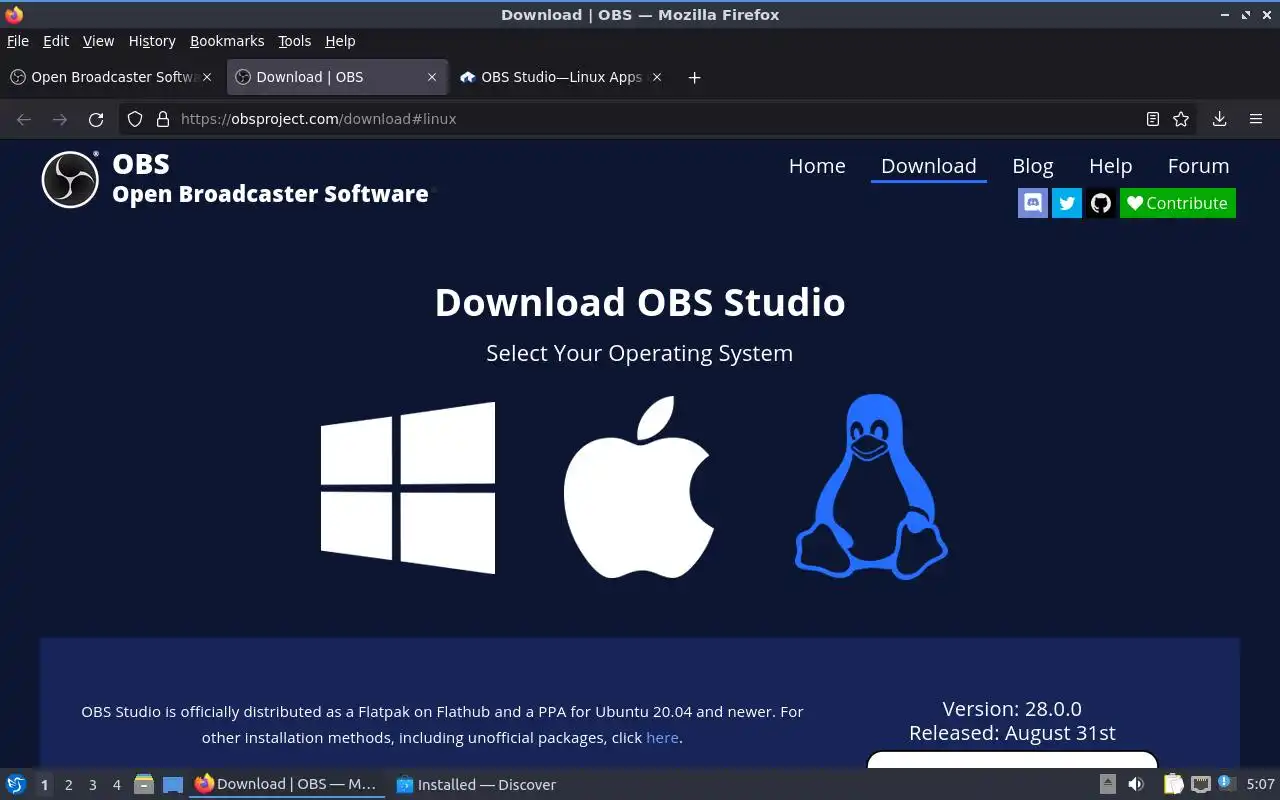Click the tracking protection shield icon

[135, 119]
